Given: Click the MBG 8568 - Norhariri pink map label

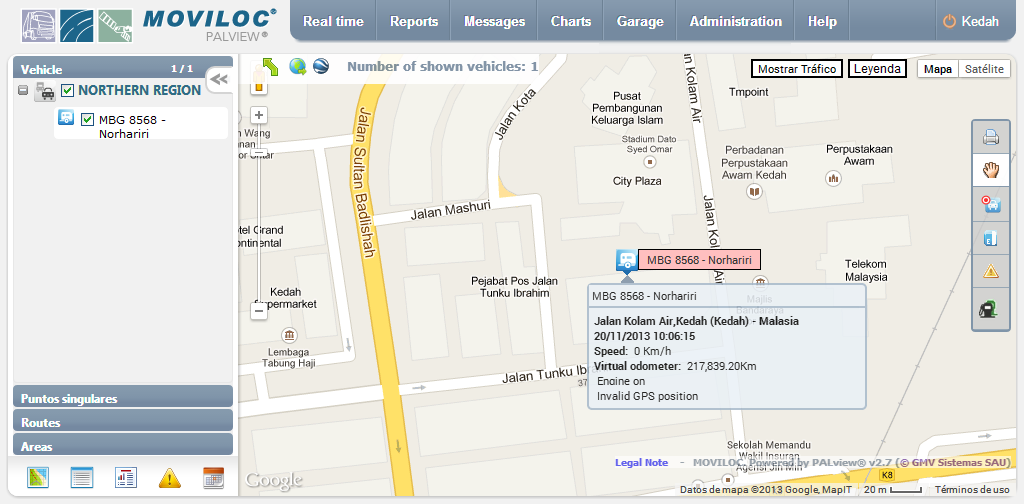Looking at the screenshot, I should [x=699, y=260].
